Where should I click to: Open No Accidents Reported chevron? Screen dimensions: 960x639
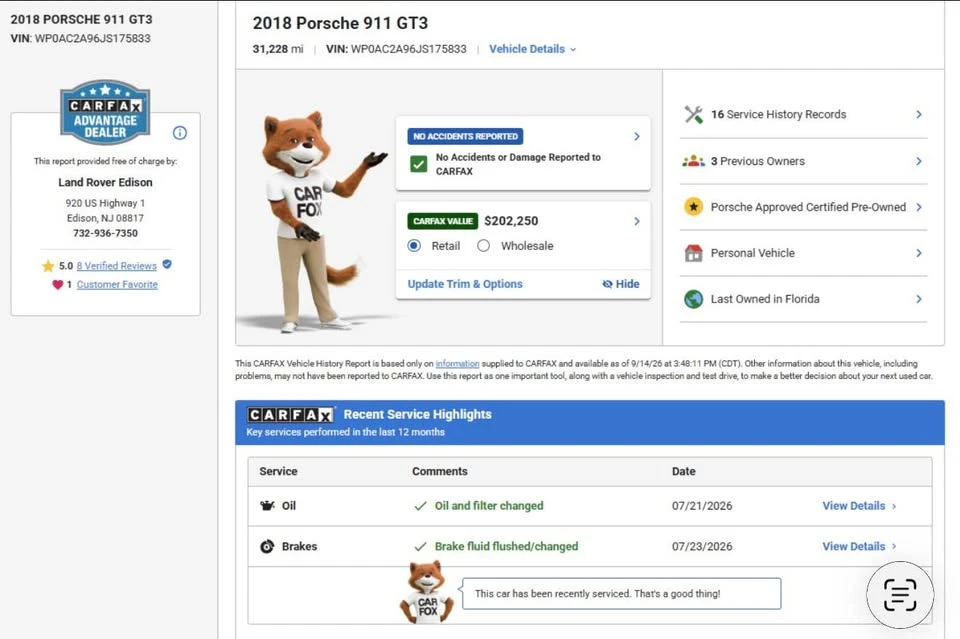click(x=637, y=136)
